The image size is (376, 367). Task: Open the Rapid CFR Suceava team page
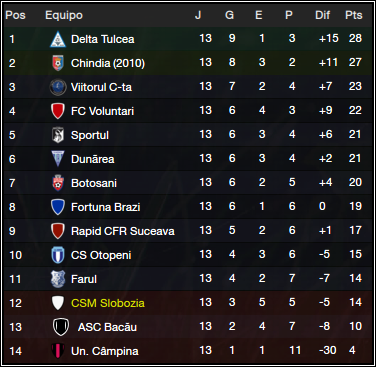coord(123,231)
